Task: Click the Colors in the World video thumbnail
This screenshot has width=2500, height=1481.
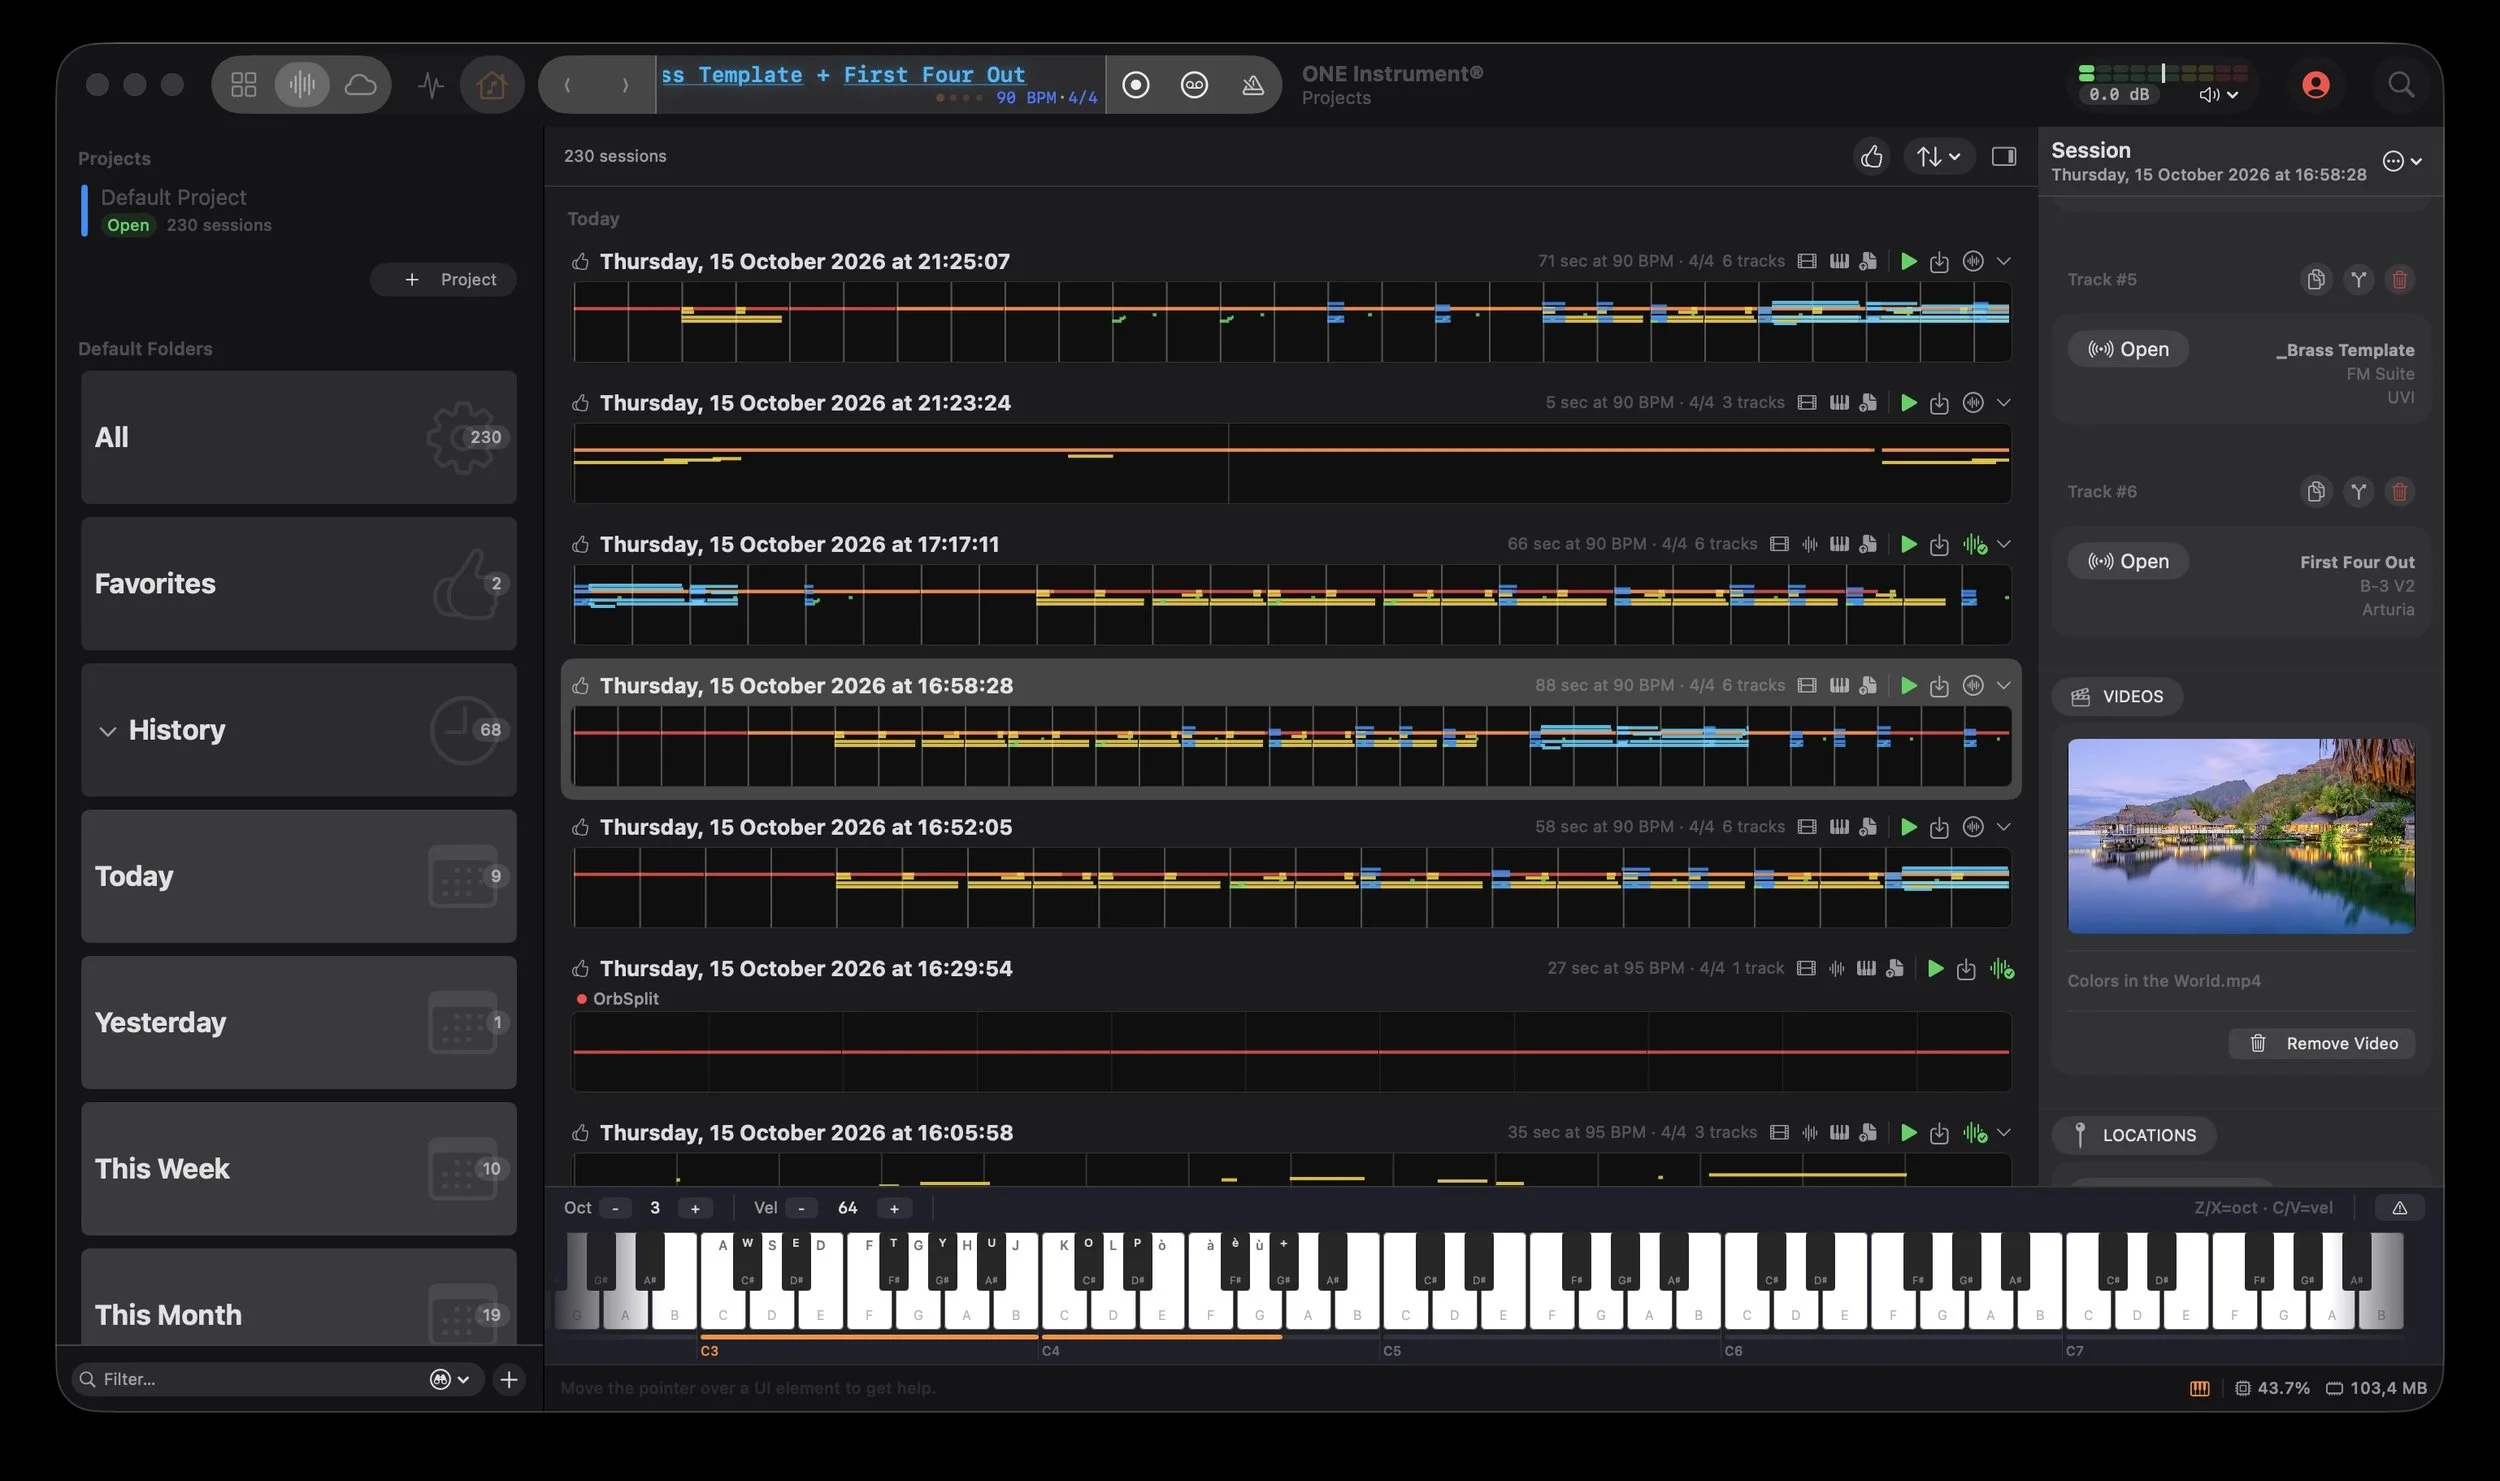Action: 2240,836
